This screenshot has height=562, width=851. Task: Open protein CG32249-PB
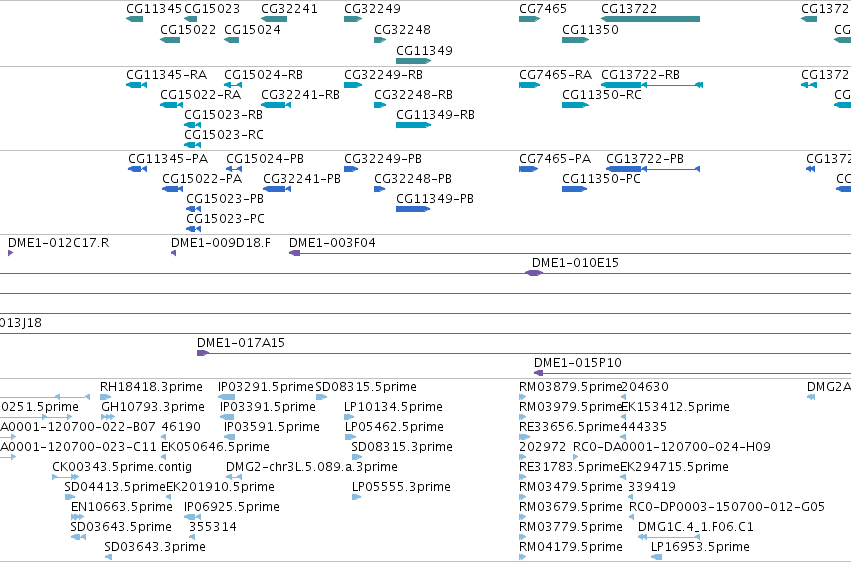tap(383, 159)
